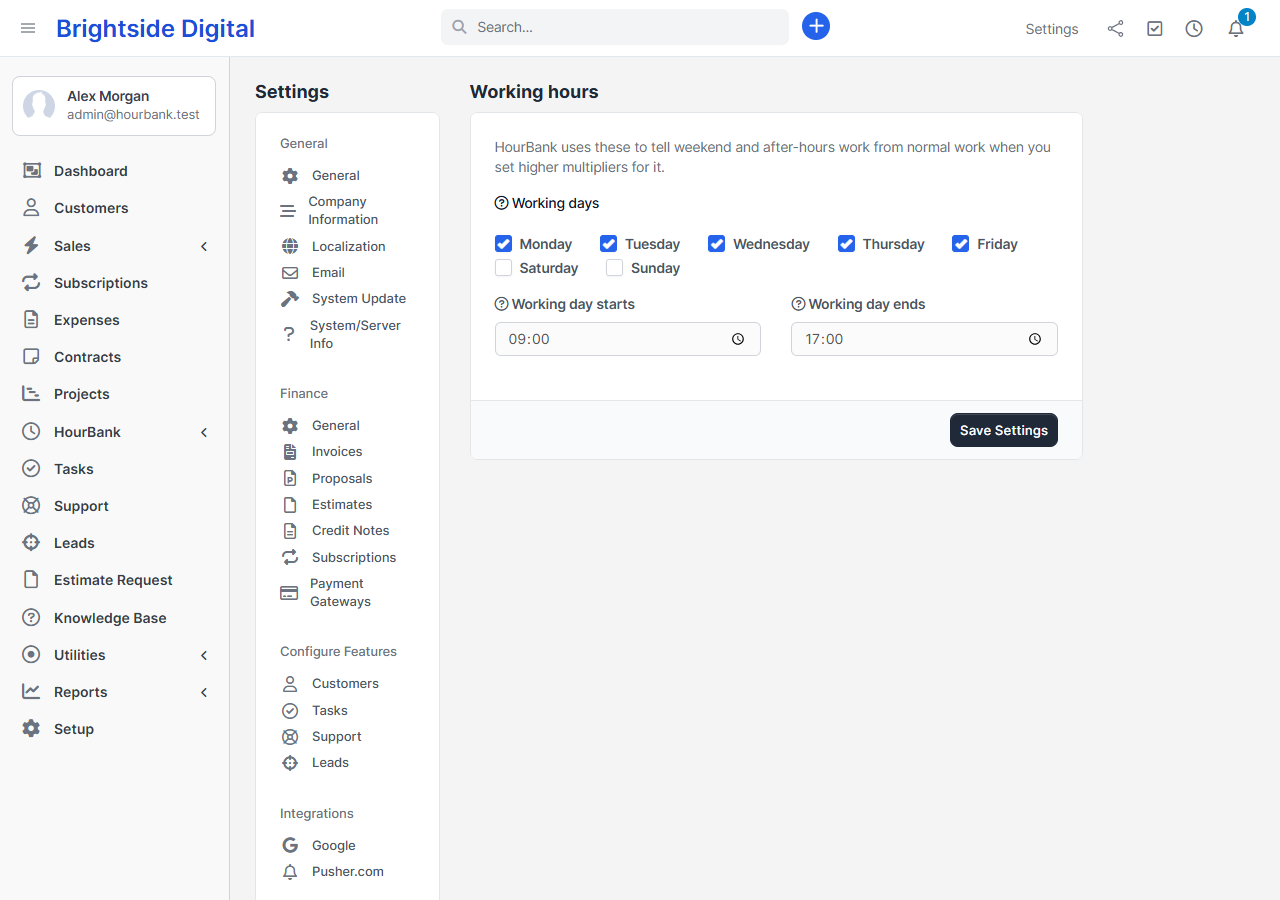Click the Working day ends time field
1280x900 pixels.
click(x=924, y=339)
